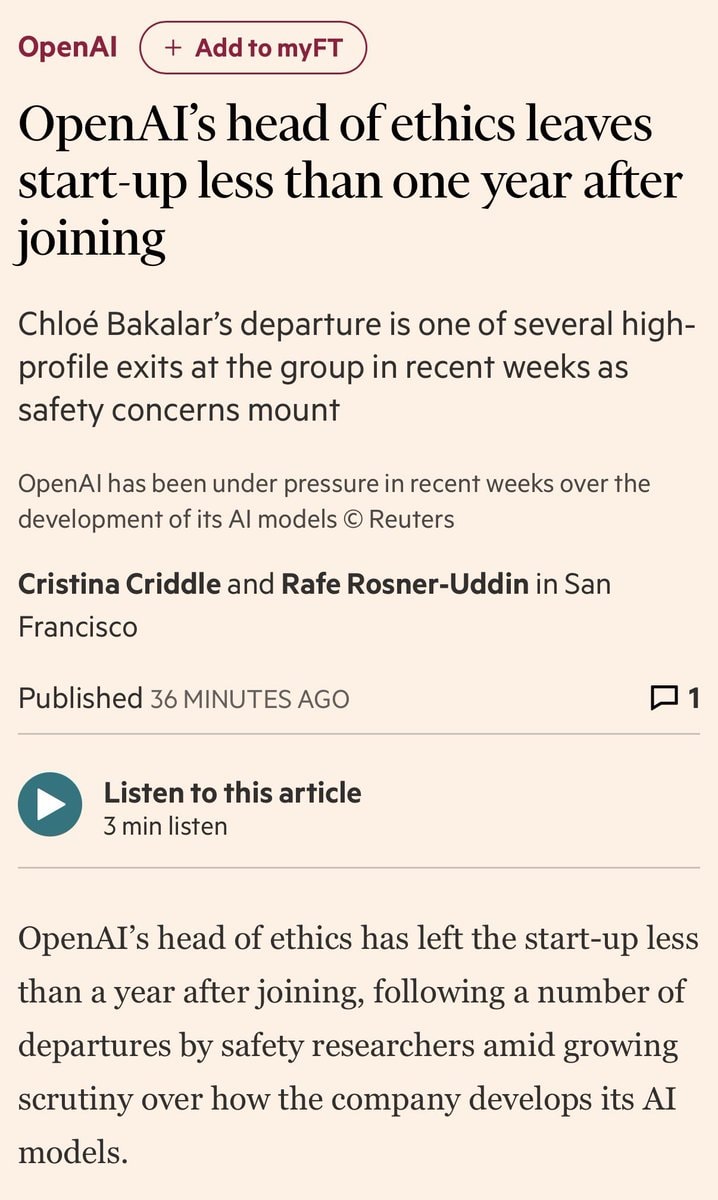Image resolution: width=718 pixels, height=1200 pixels.
Task: Click the San Francisco location text
Action: [x=314, y=605]
